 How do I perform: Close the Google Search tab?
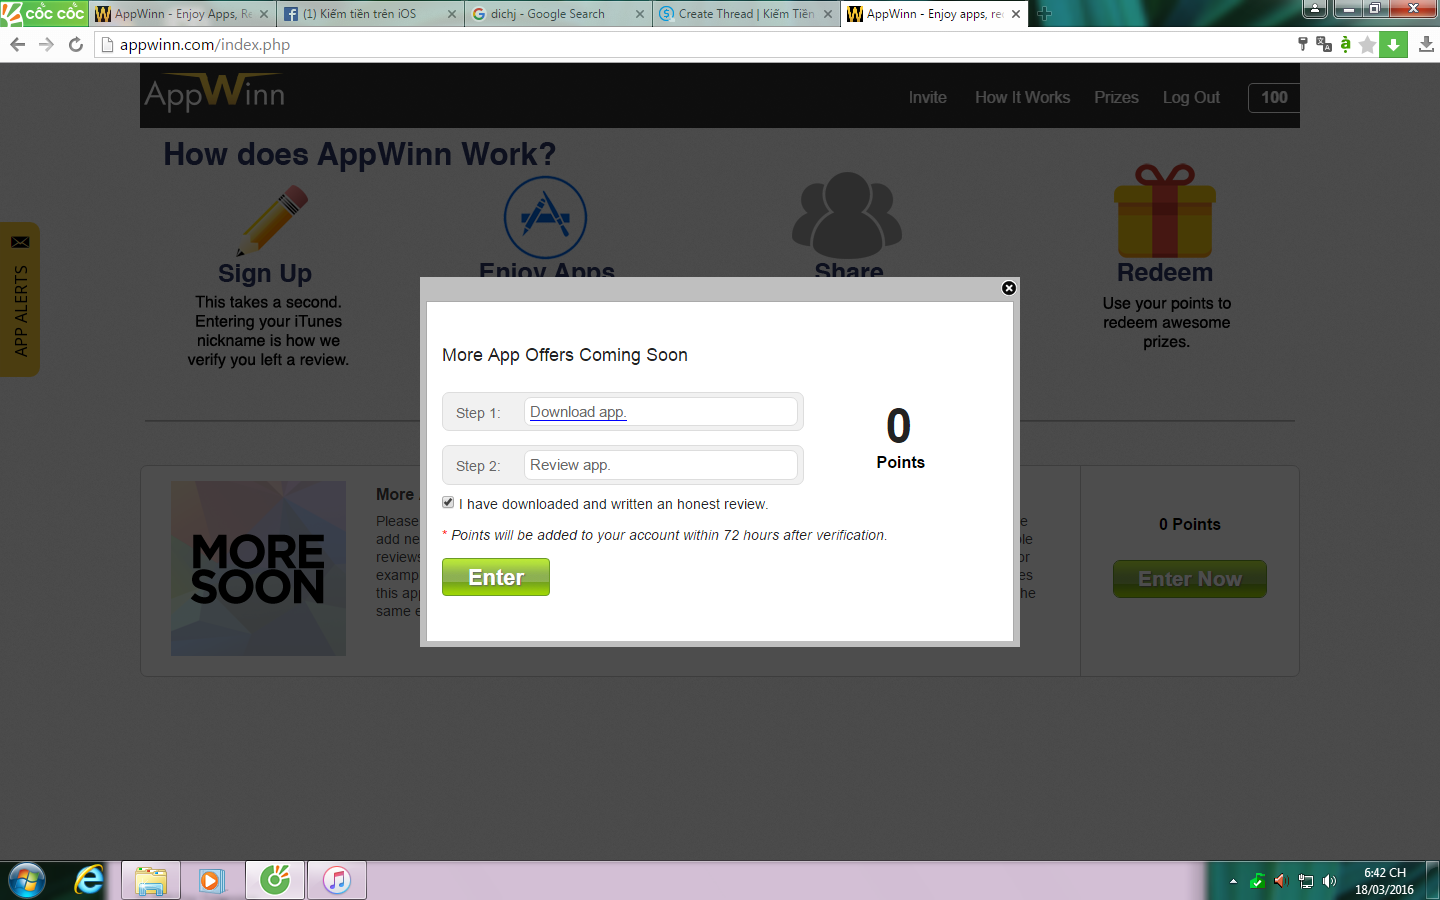(x=640, y=14)
